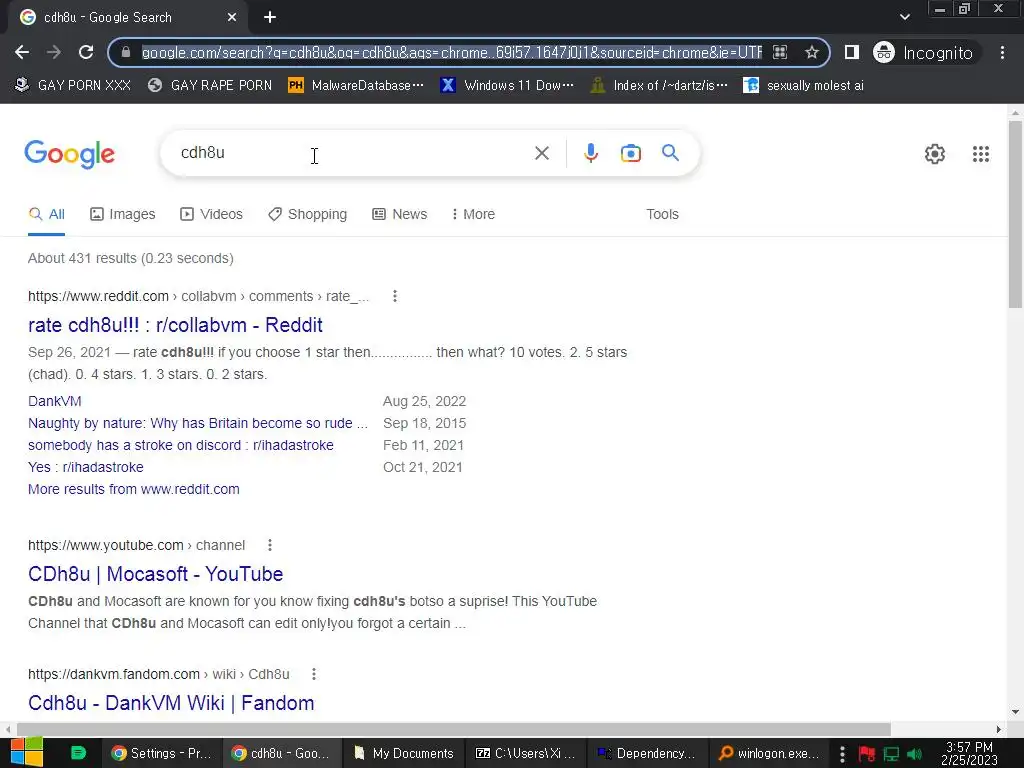Bookmark this page with the star icon
The height and width of the screenshot is (768, 1024).
[x=812, y=52]
